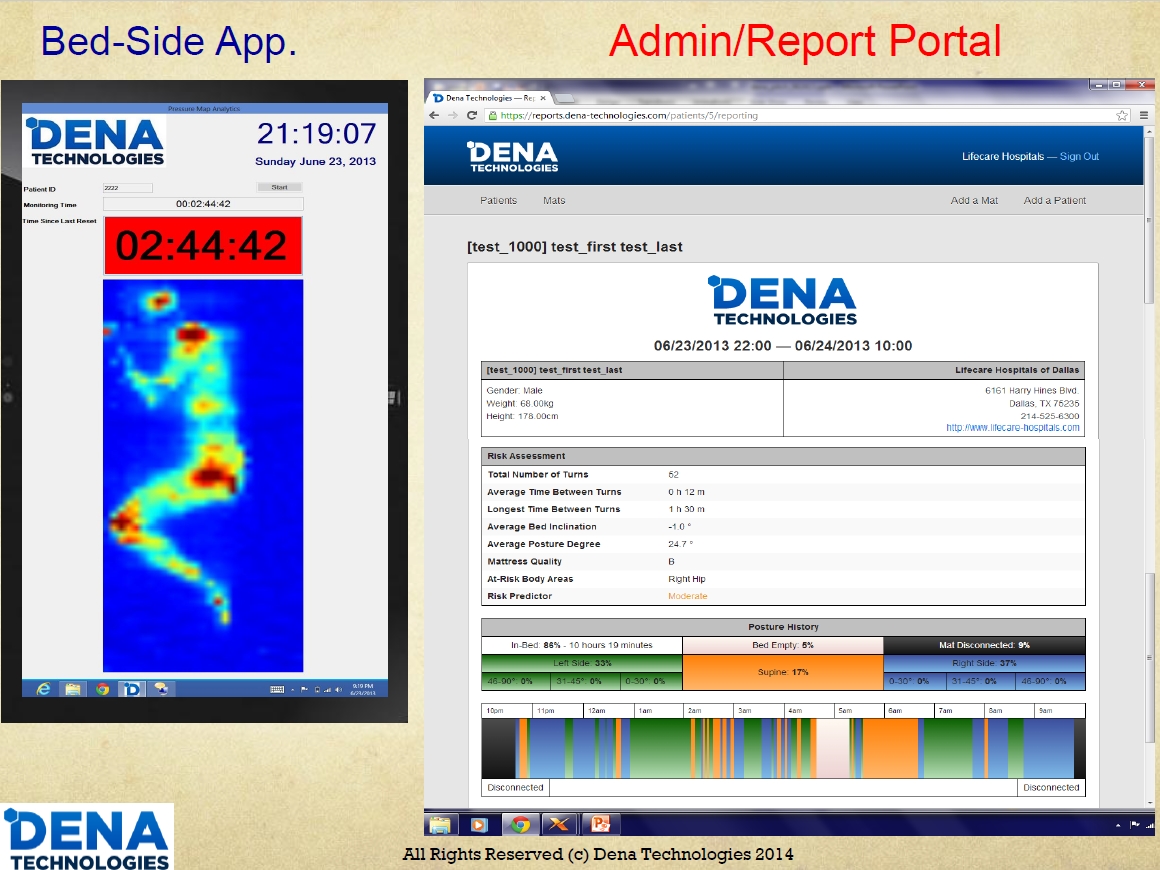1160x870 pixels.
Task: Click the Posture History section header
Action: tap(783, 627)
